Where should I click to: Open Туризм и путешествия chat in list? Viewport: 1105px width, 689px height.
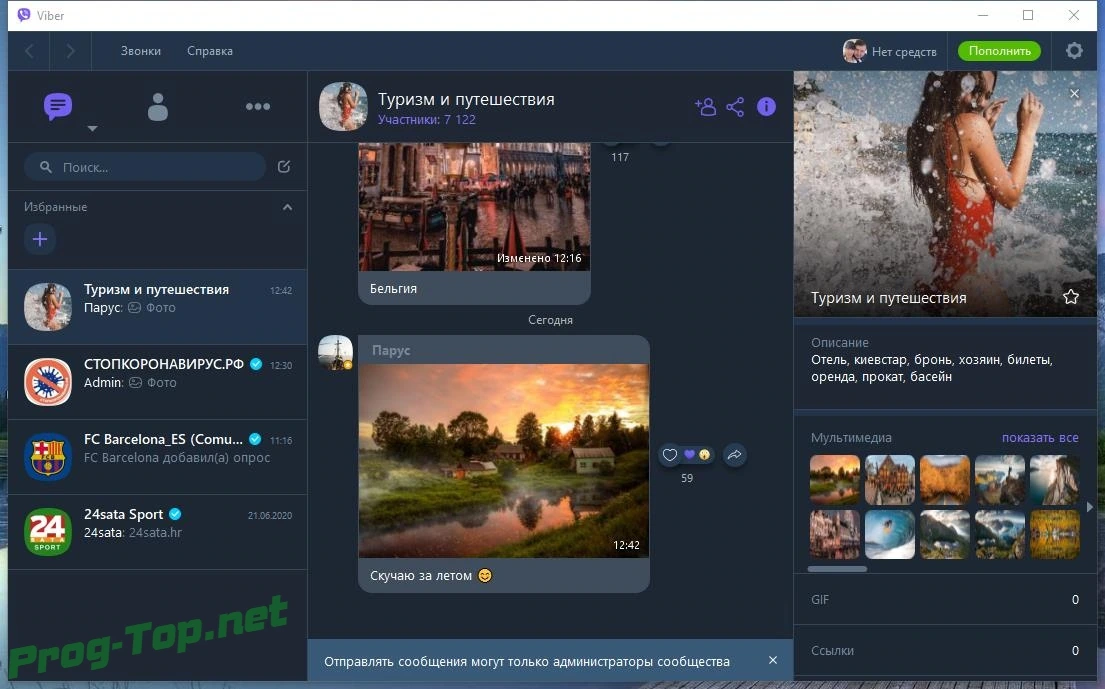(x=158, y=306)
